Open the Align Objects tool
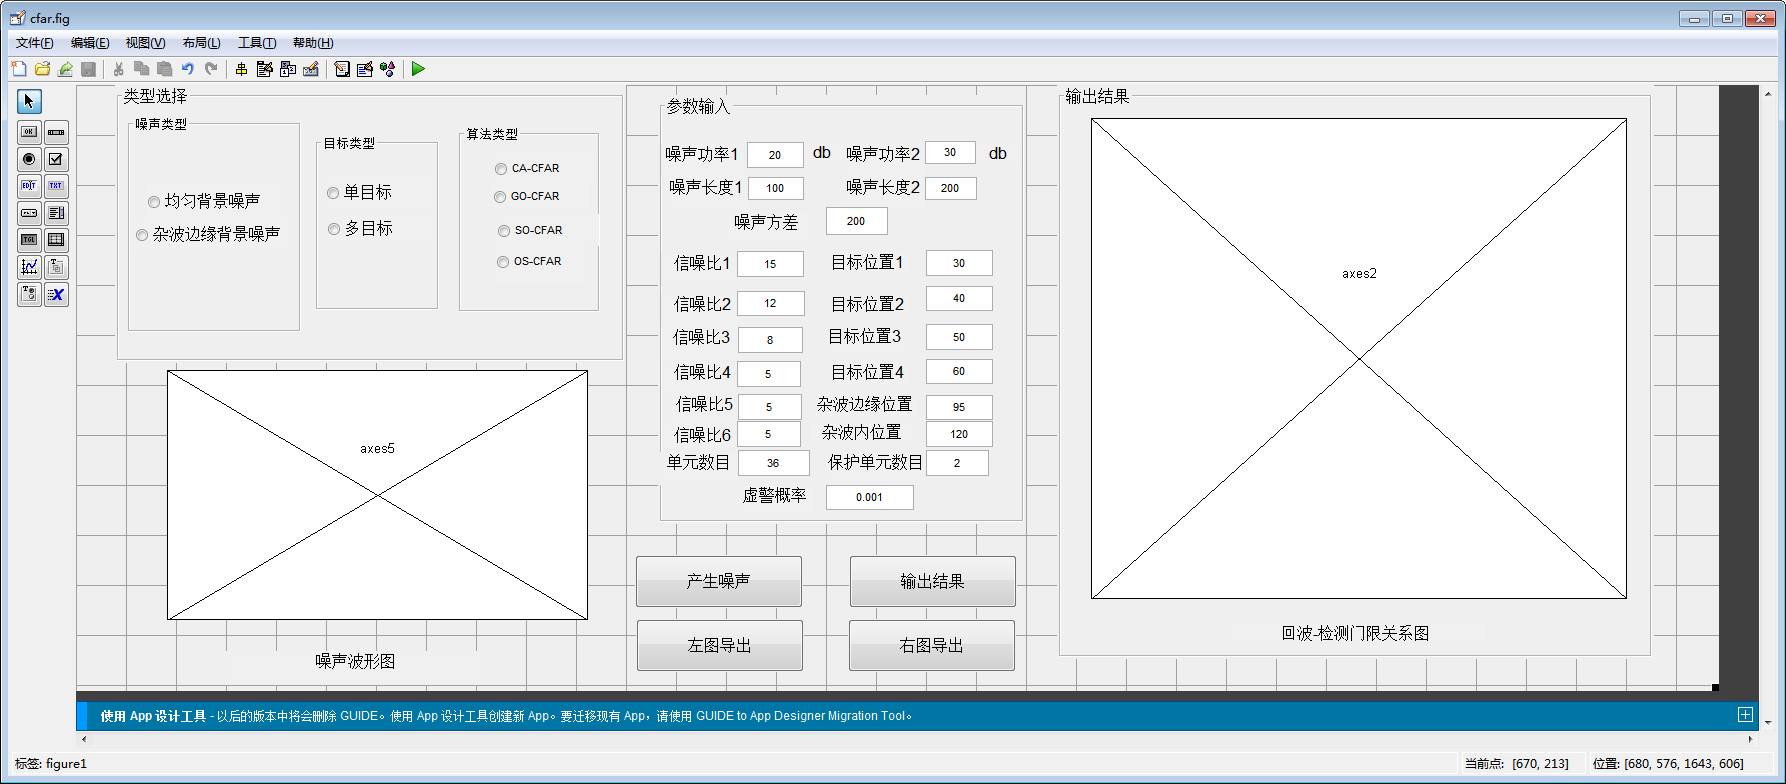Screen dimensions: 1786x784 coord(241,69)
